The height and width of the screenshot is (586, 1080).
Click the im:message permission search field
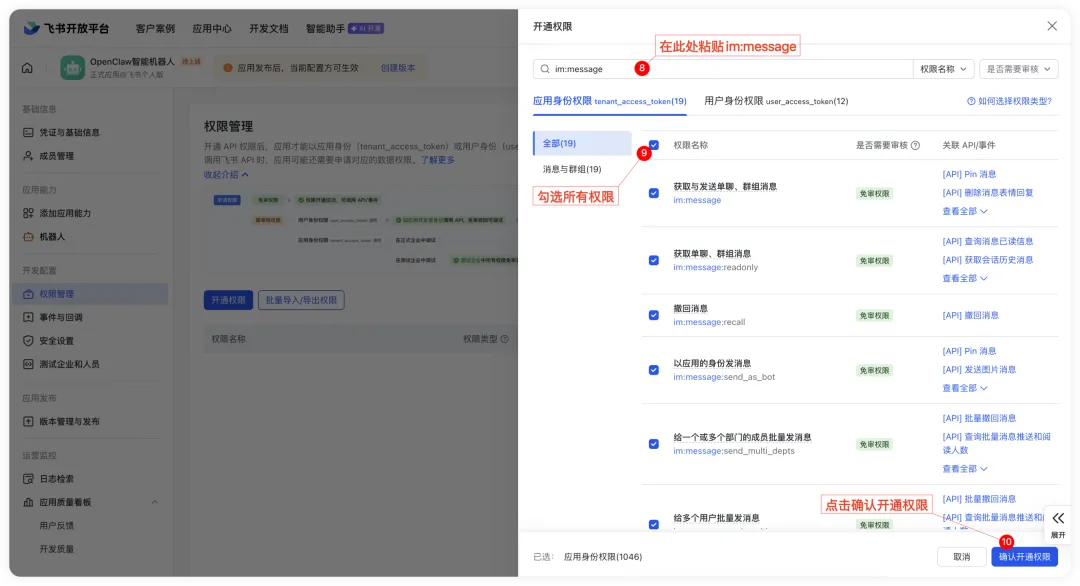pyautogui.click(x=723, y=69)
